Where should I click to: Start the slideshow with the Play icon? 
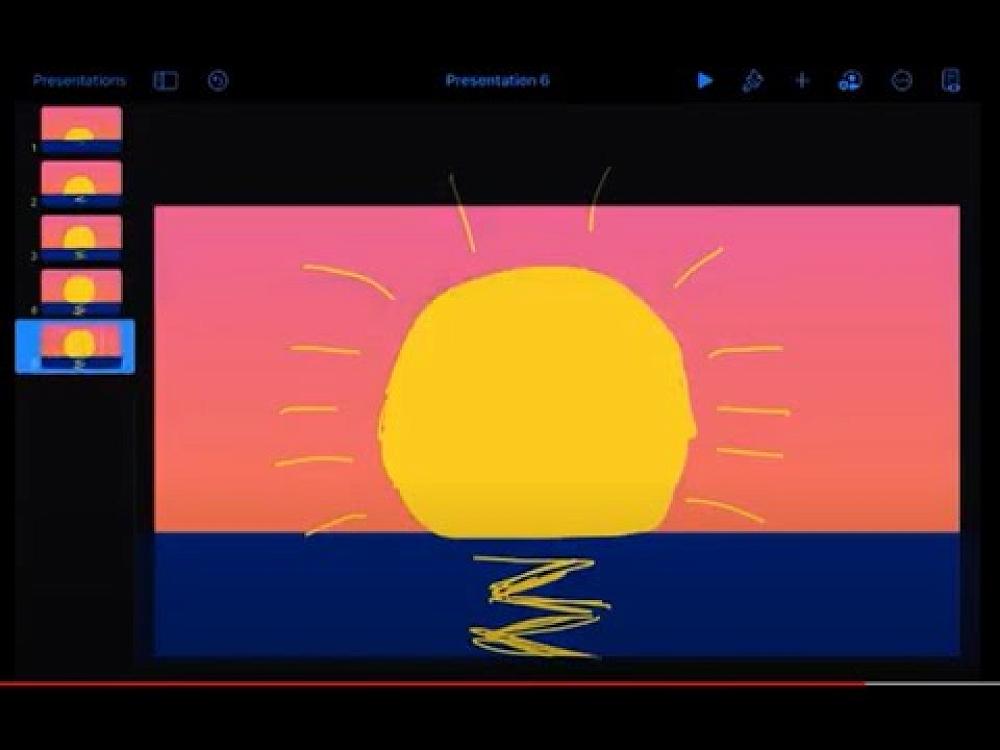[x=706, y=79]
